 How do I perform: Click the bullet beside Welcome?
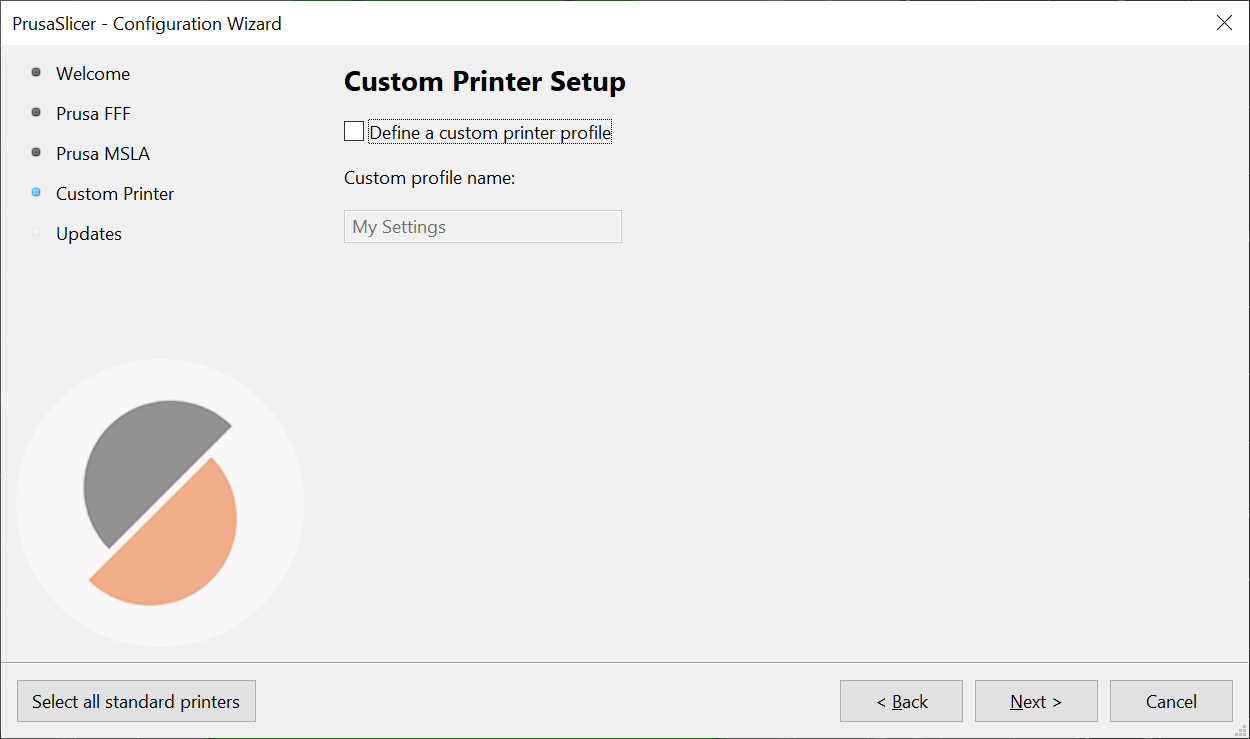[36, 72]
